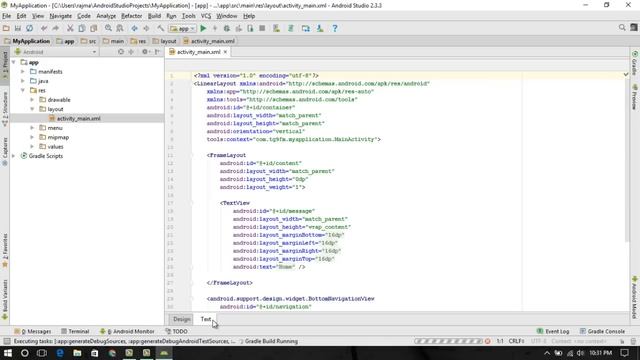Open Microsoft Edge from the taskbar
640x360 pixels.
tap(60, 353)
